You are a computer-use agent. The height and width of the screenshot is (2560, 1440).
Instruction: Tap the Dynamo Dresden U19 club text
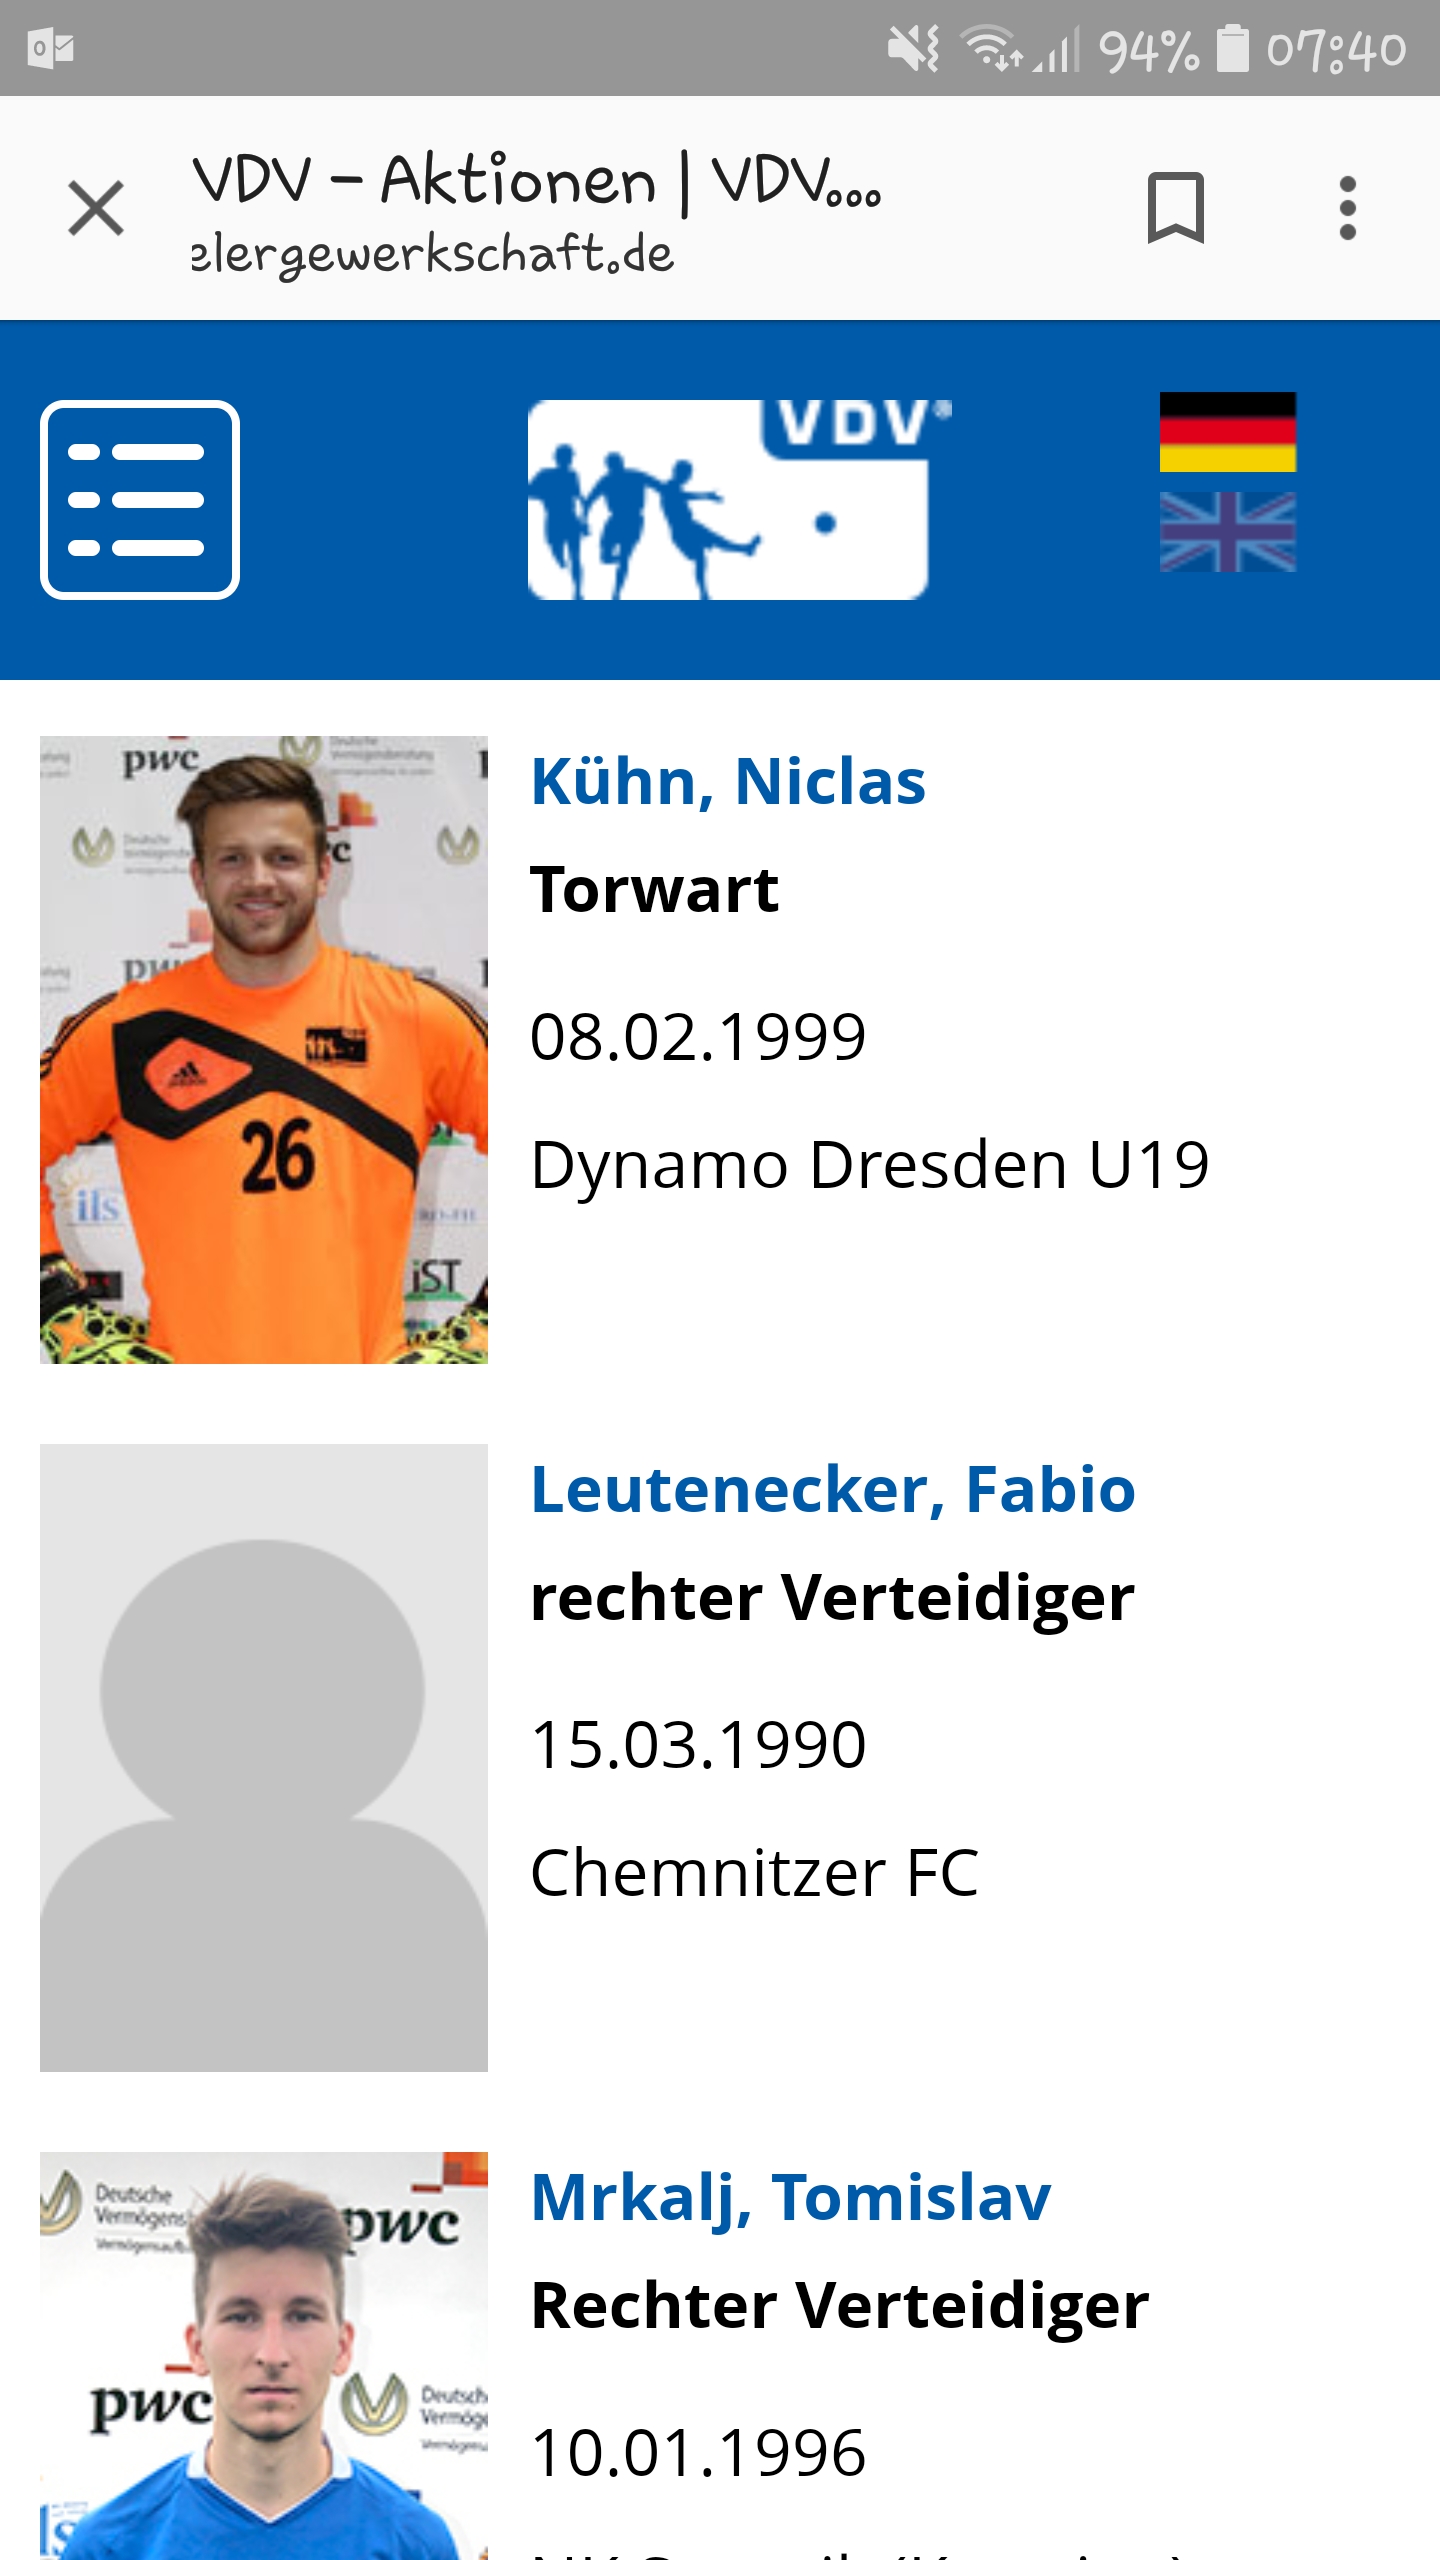pos(870,1166)
